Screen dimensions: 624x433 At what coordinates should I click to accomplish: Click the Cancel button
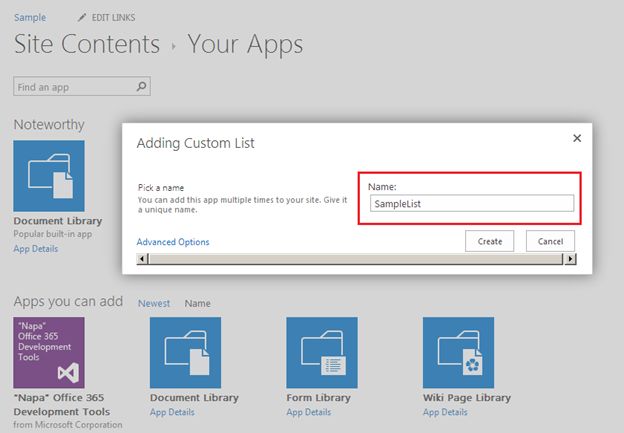tap(551, 241)
